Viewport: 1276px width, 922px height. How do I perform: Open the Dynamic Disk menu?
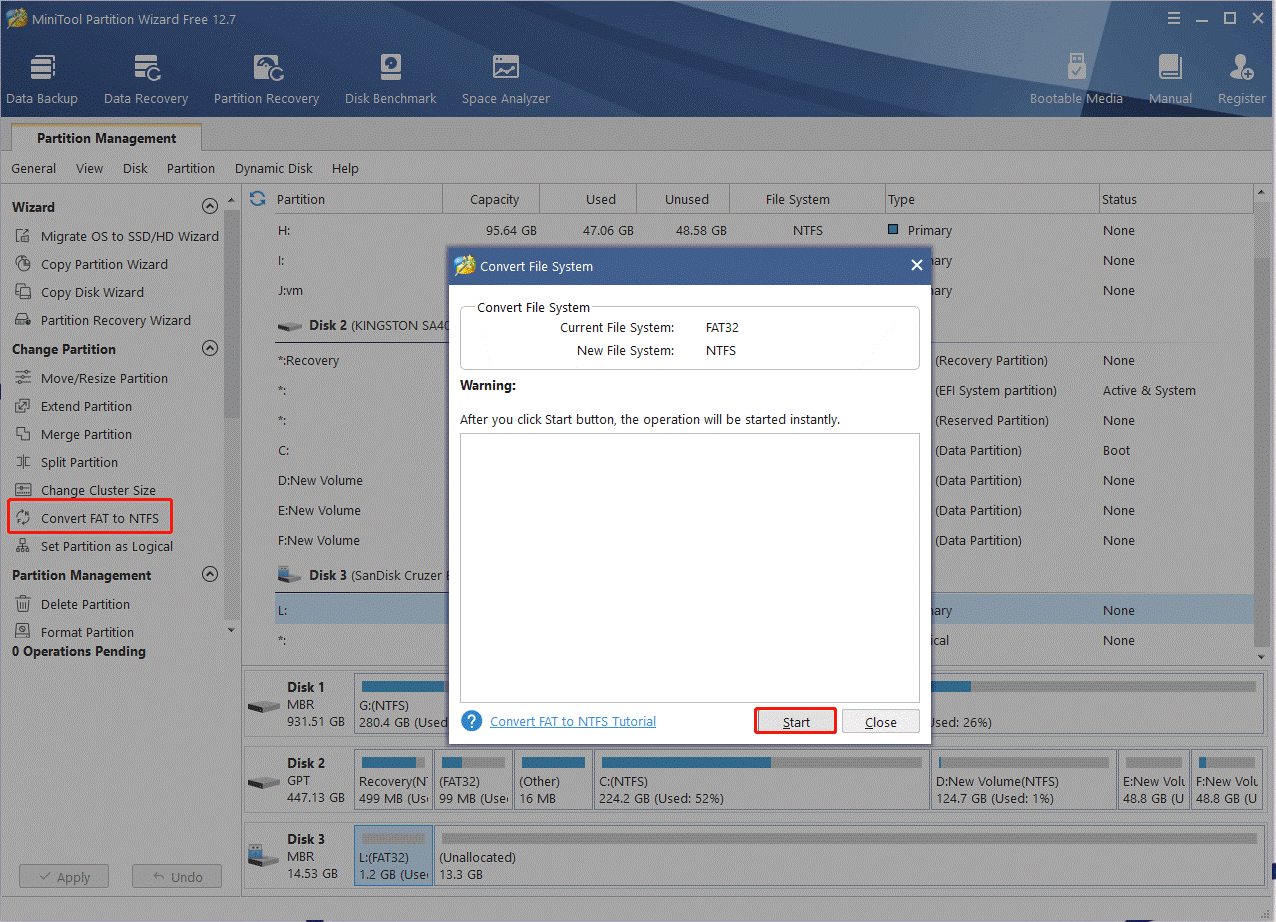pyautogui.click(x=274, y=169)
